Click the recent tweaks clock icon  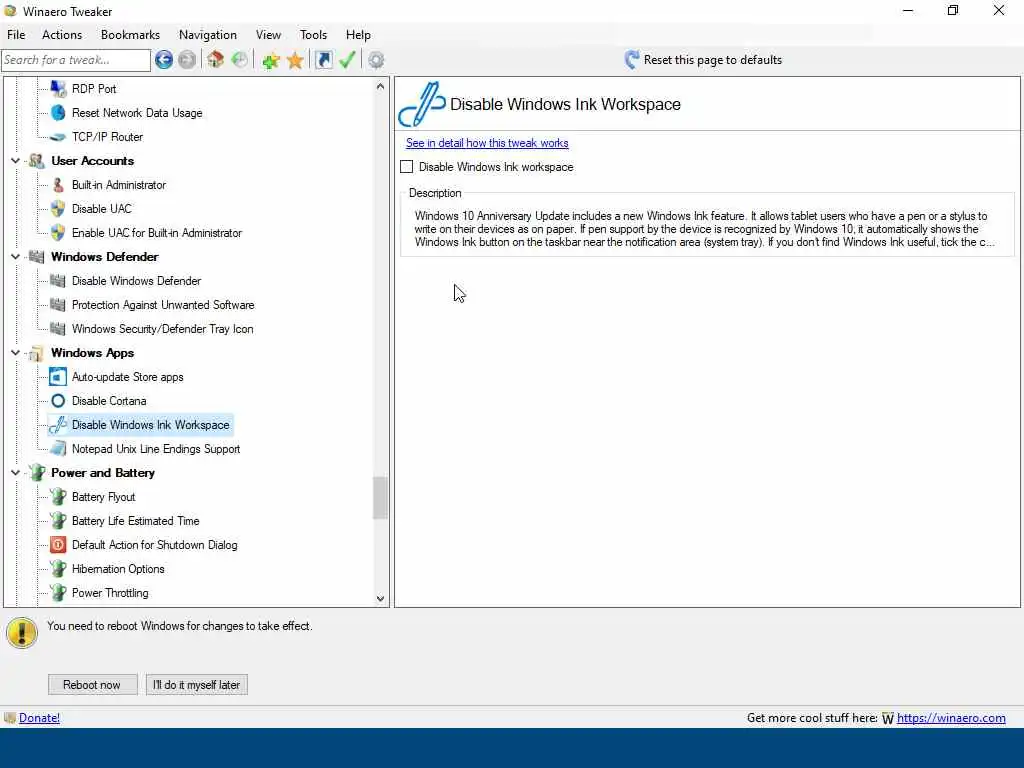[x=240, y=60]
